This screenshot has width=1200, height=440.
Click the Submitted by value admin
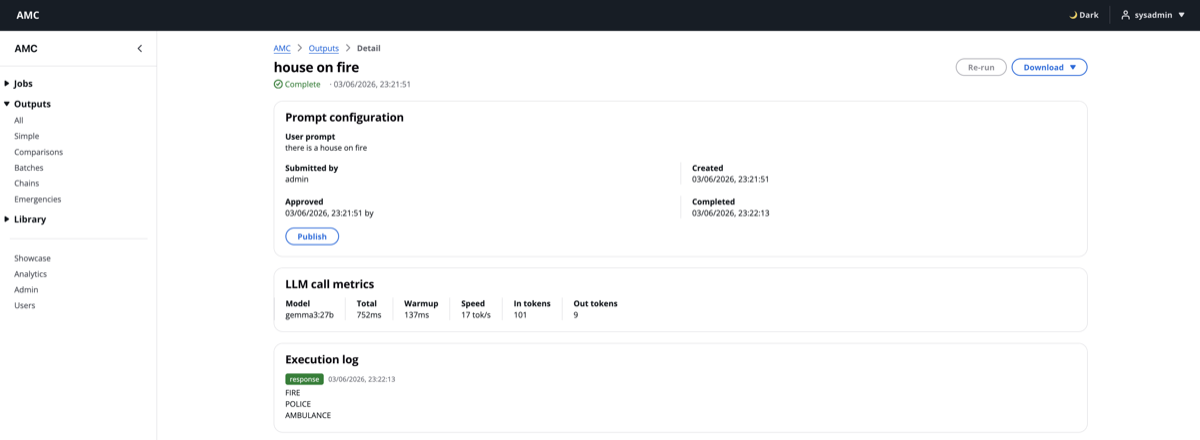pyautogui.click(x=297, y=179)
